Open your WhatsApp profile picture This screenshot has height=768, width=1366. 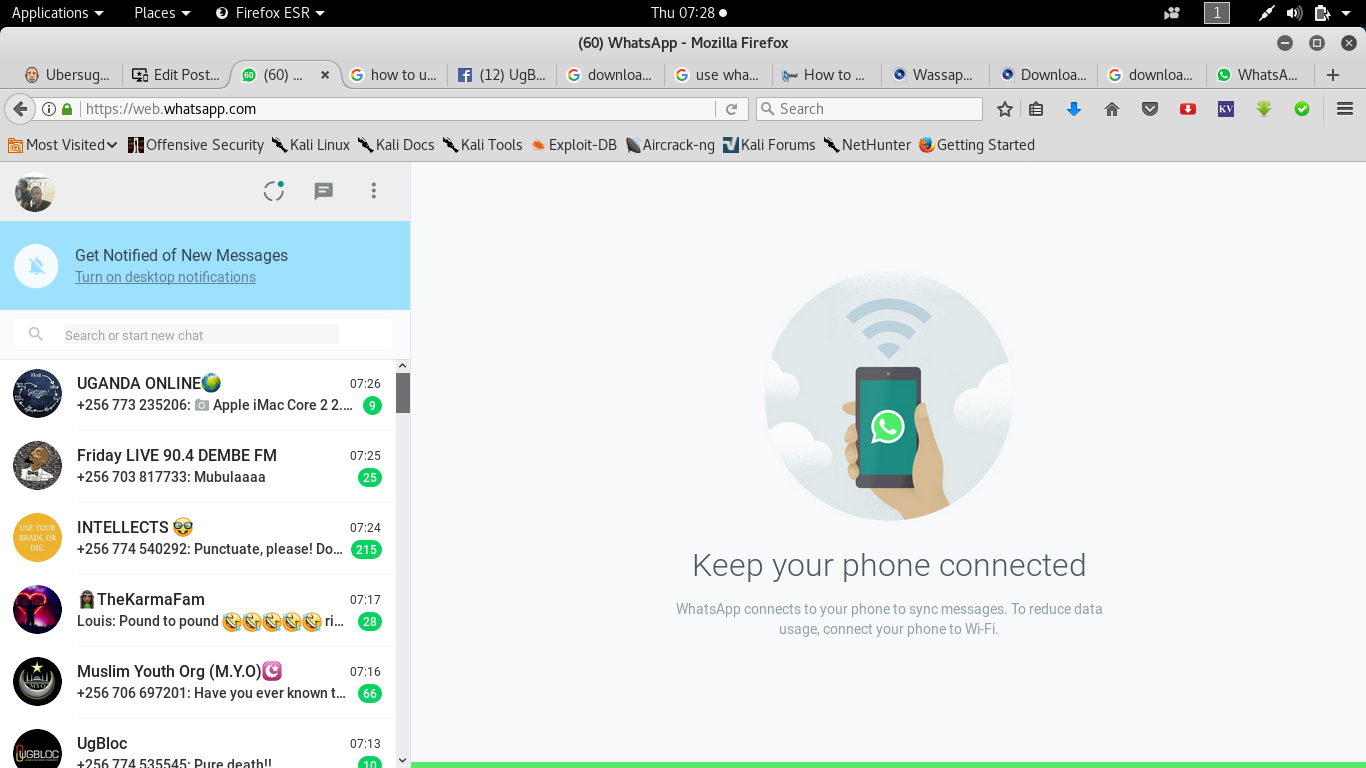35,191
